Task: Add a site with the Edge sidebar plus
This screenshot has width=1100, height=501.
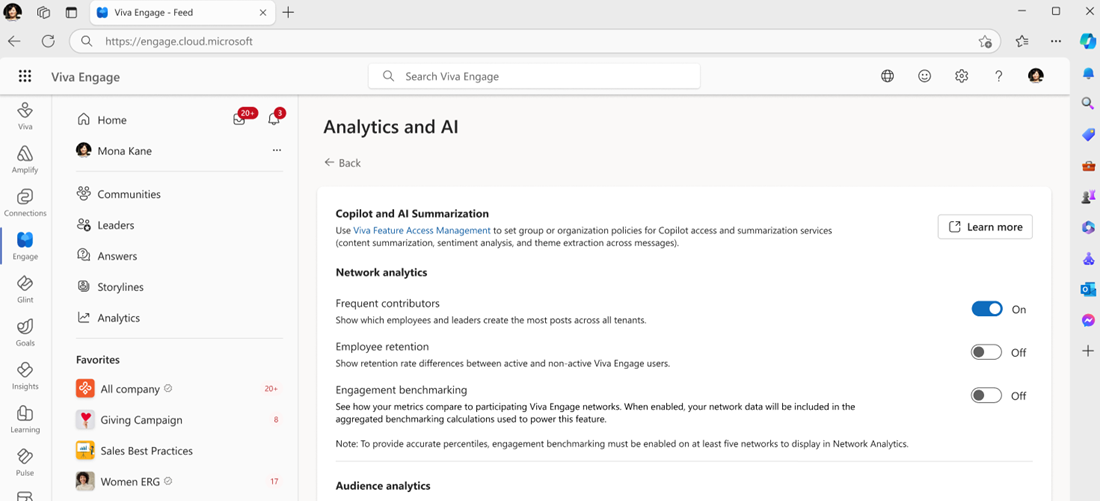Action: (x=1088, y=351)
